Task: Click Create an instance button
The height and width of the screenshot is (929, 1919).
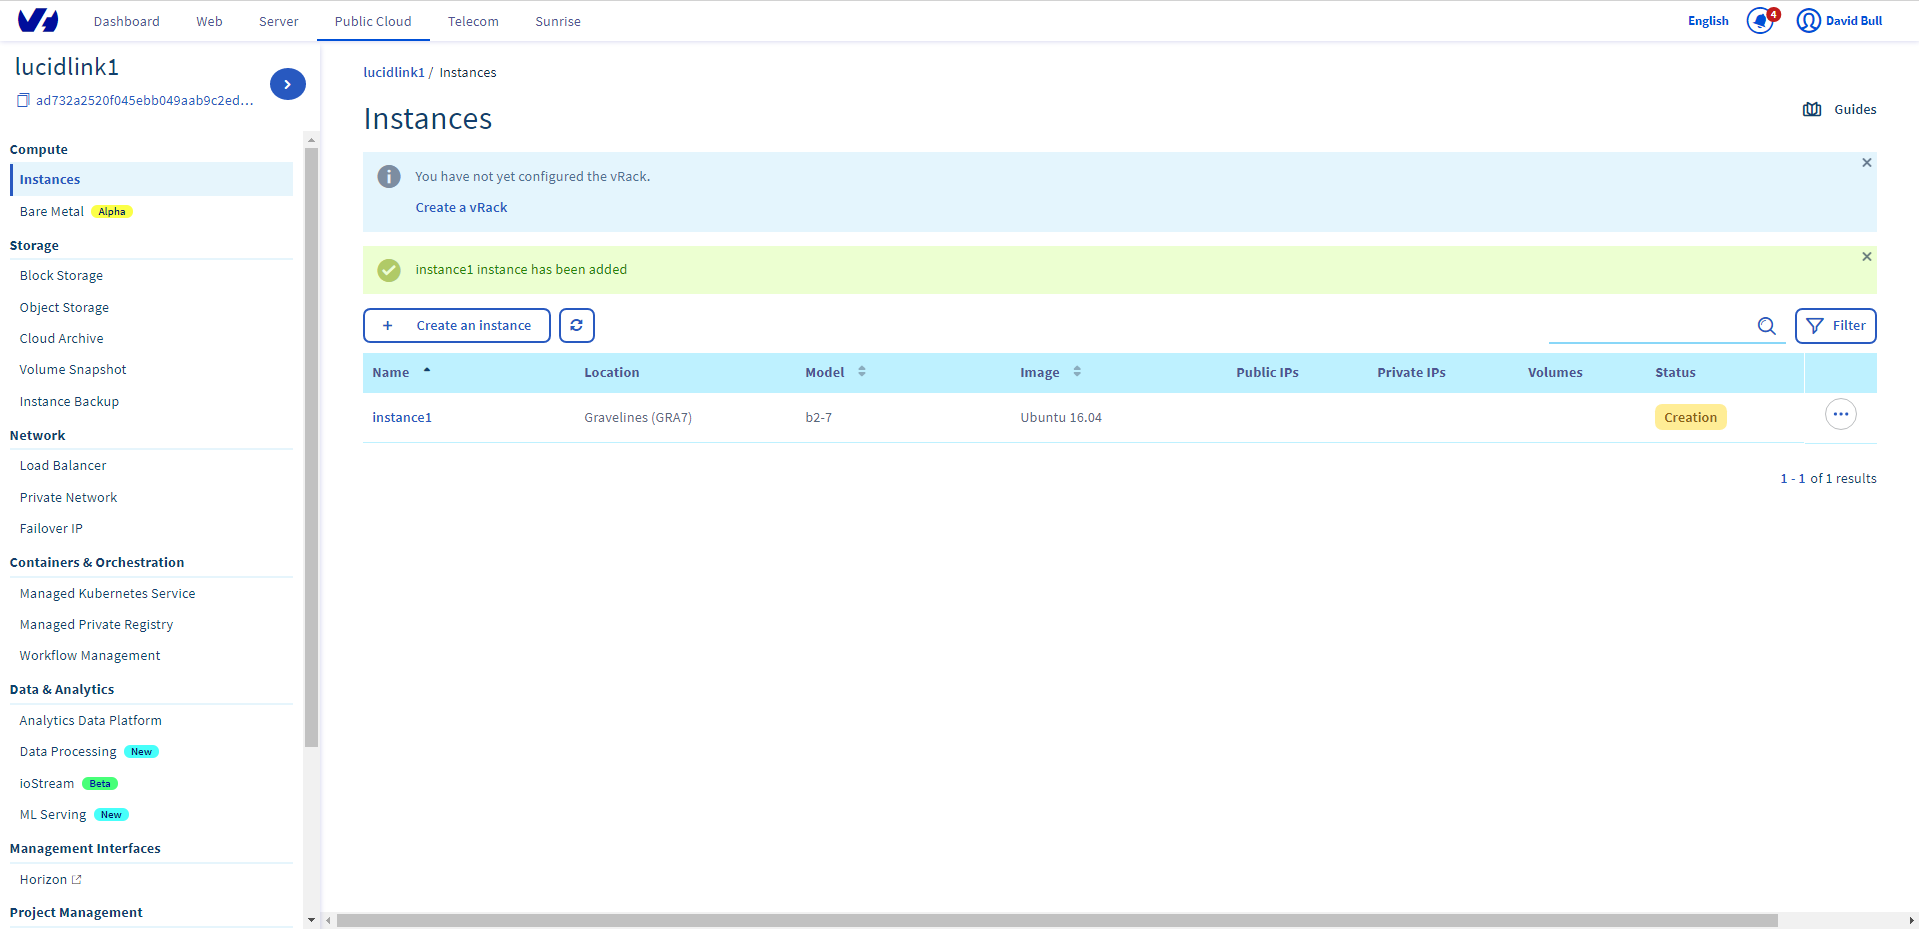Action: coord(457,325)
